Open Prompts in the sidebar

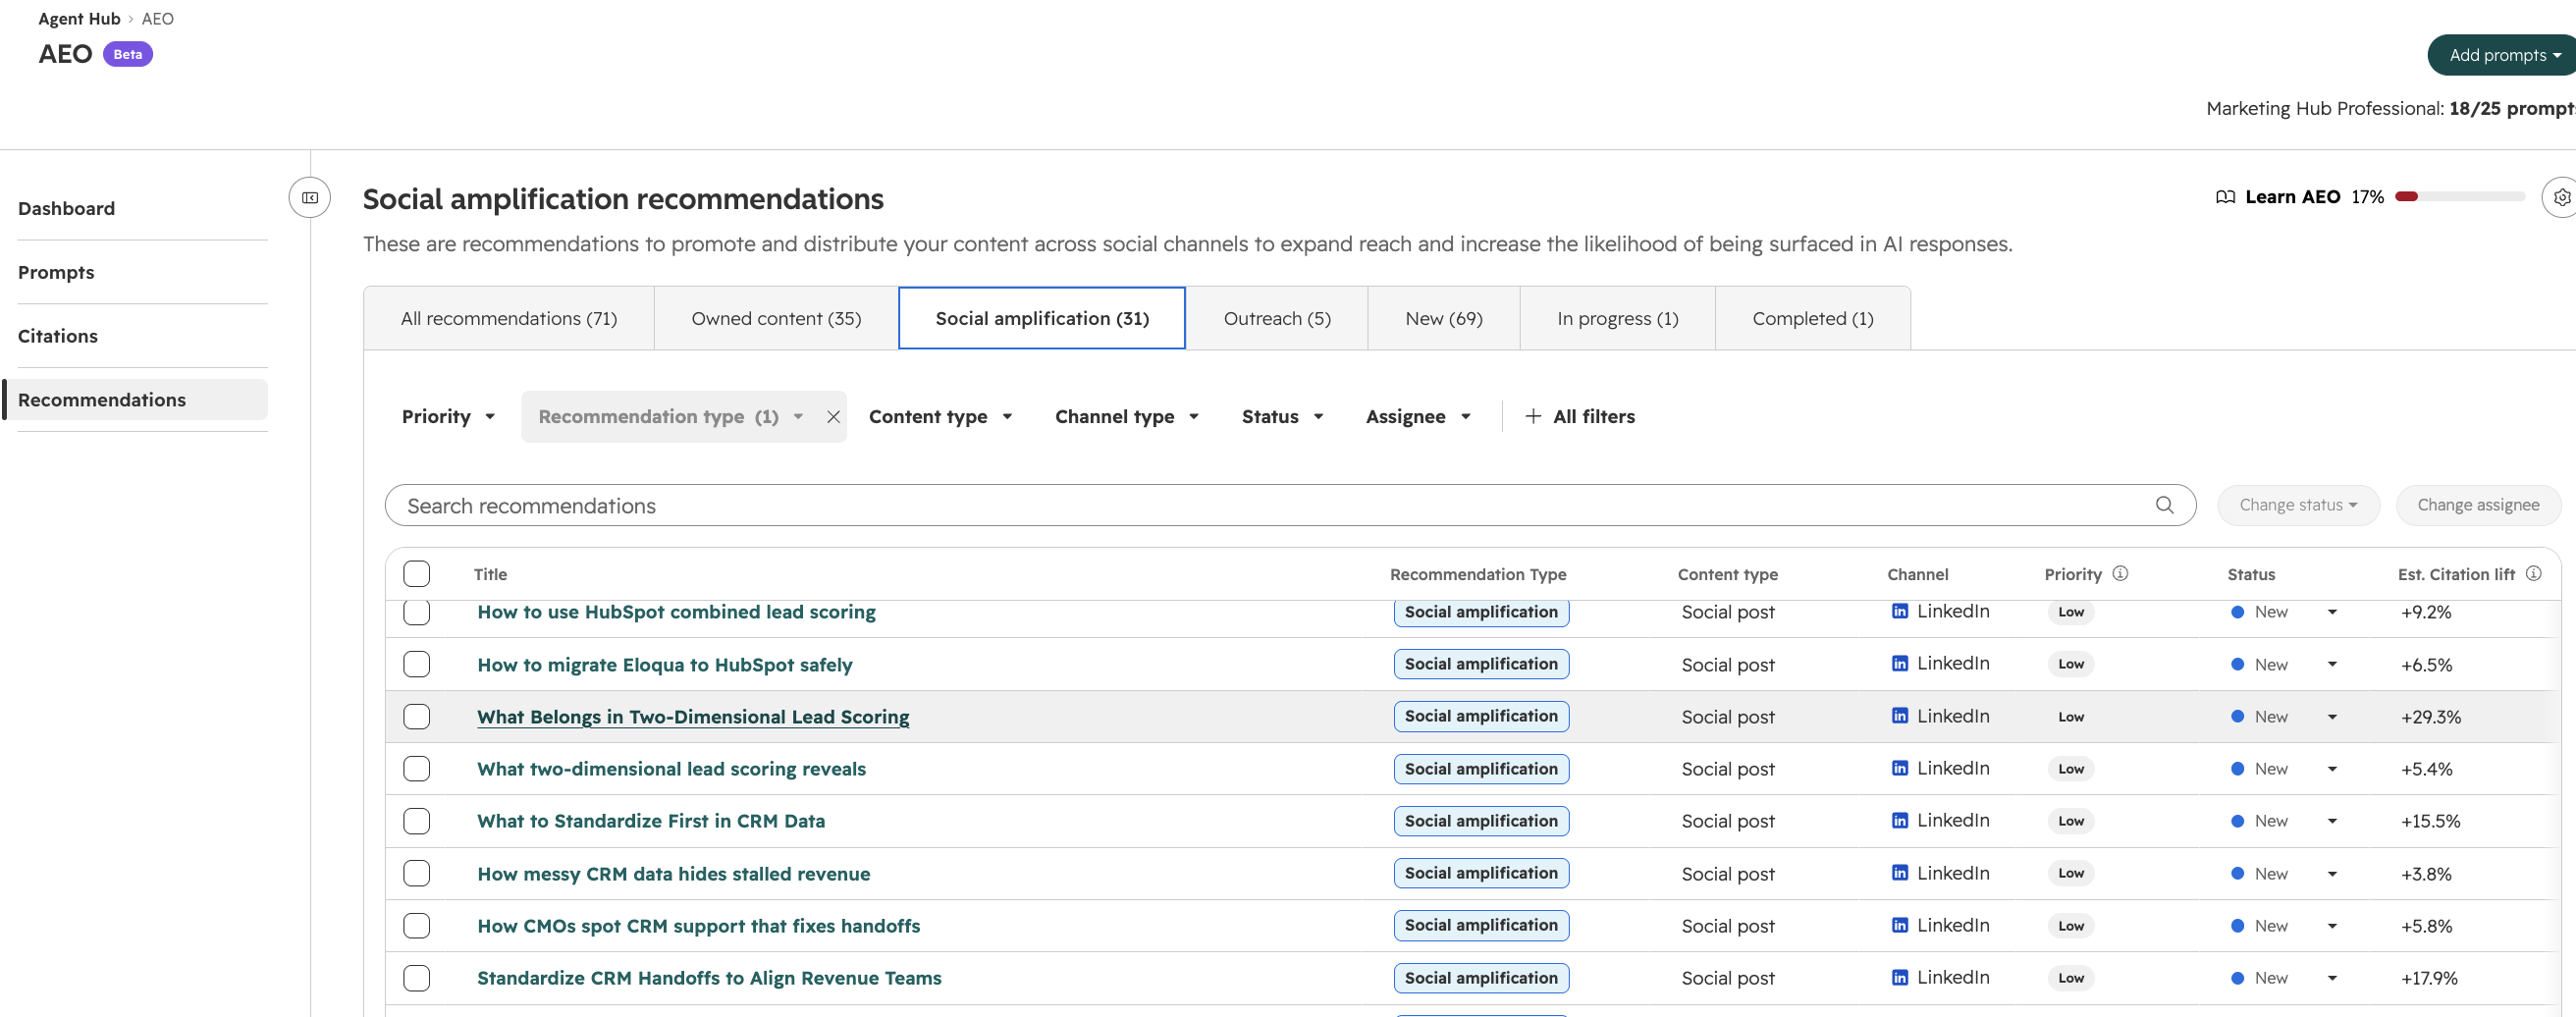coord(56,272)
